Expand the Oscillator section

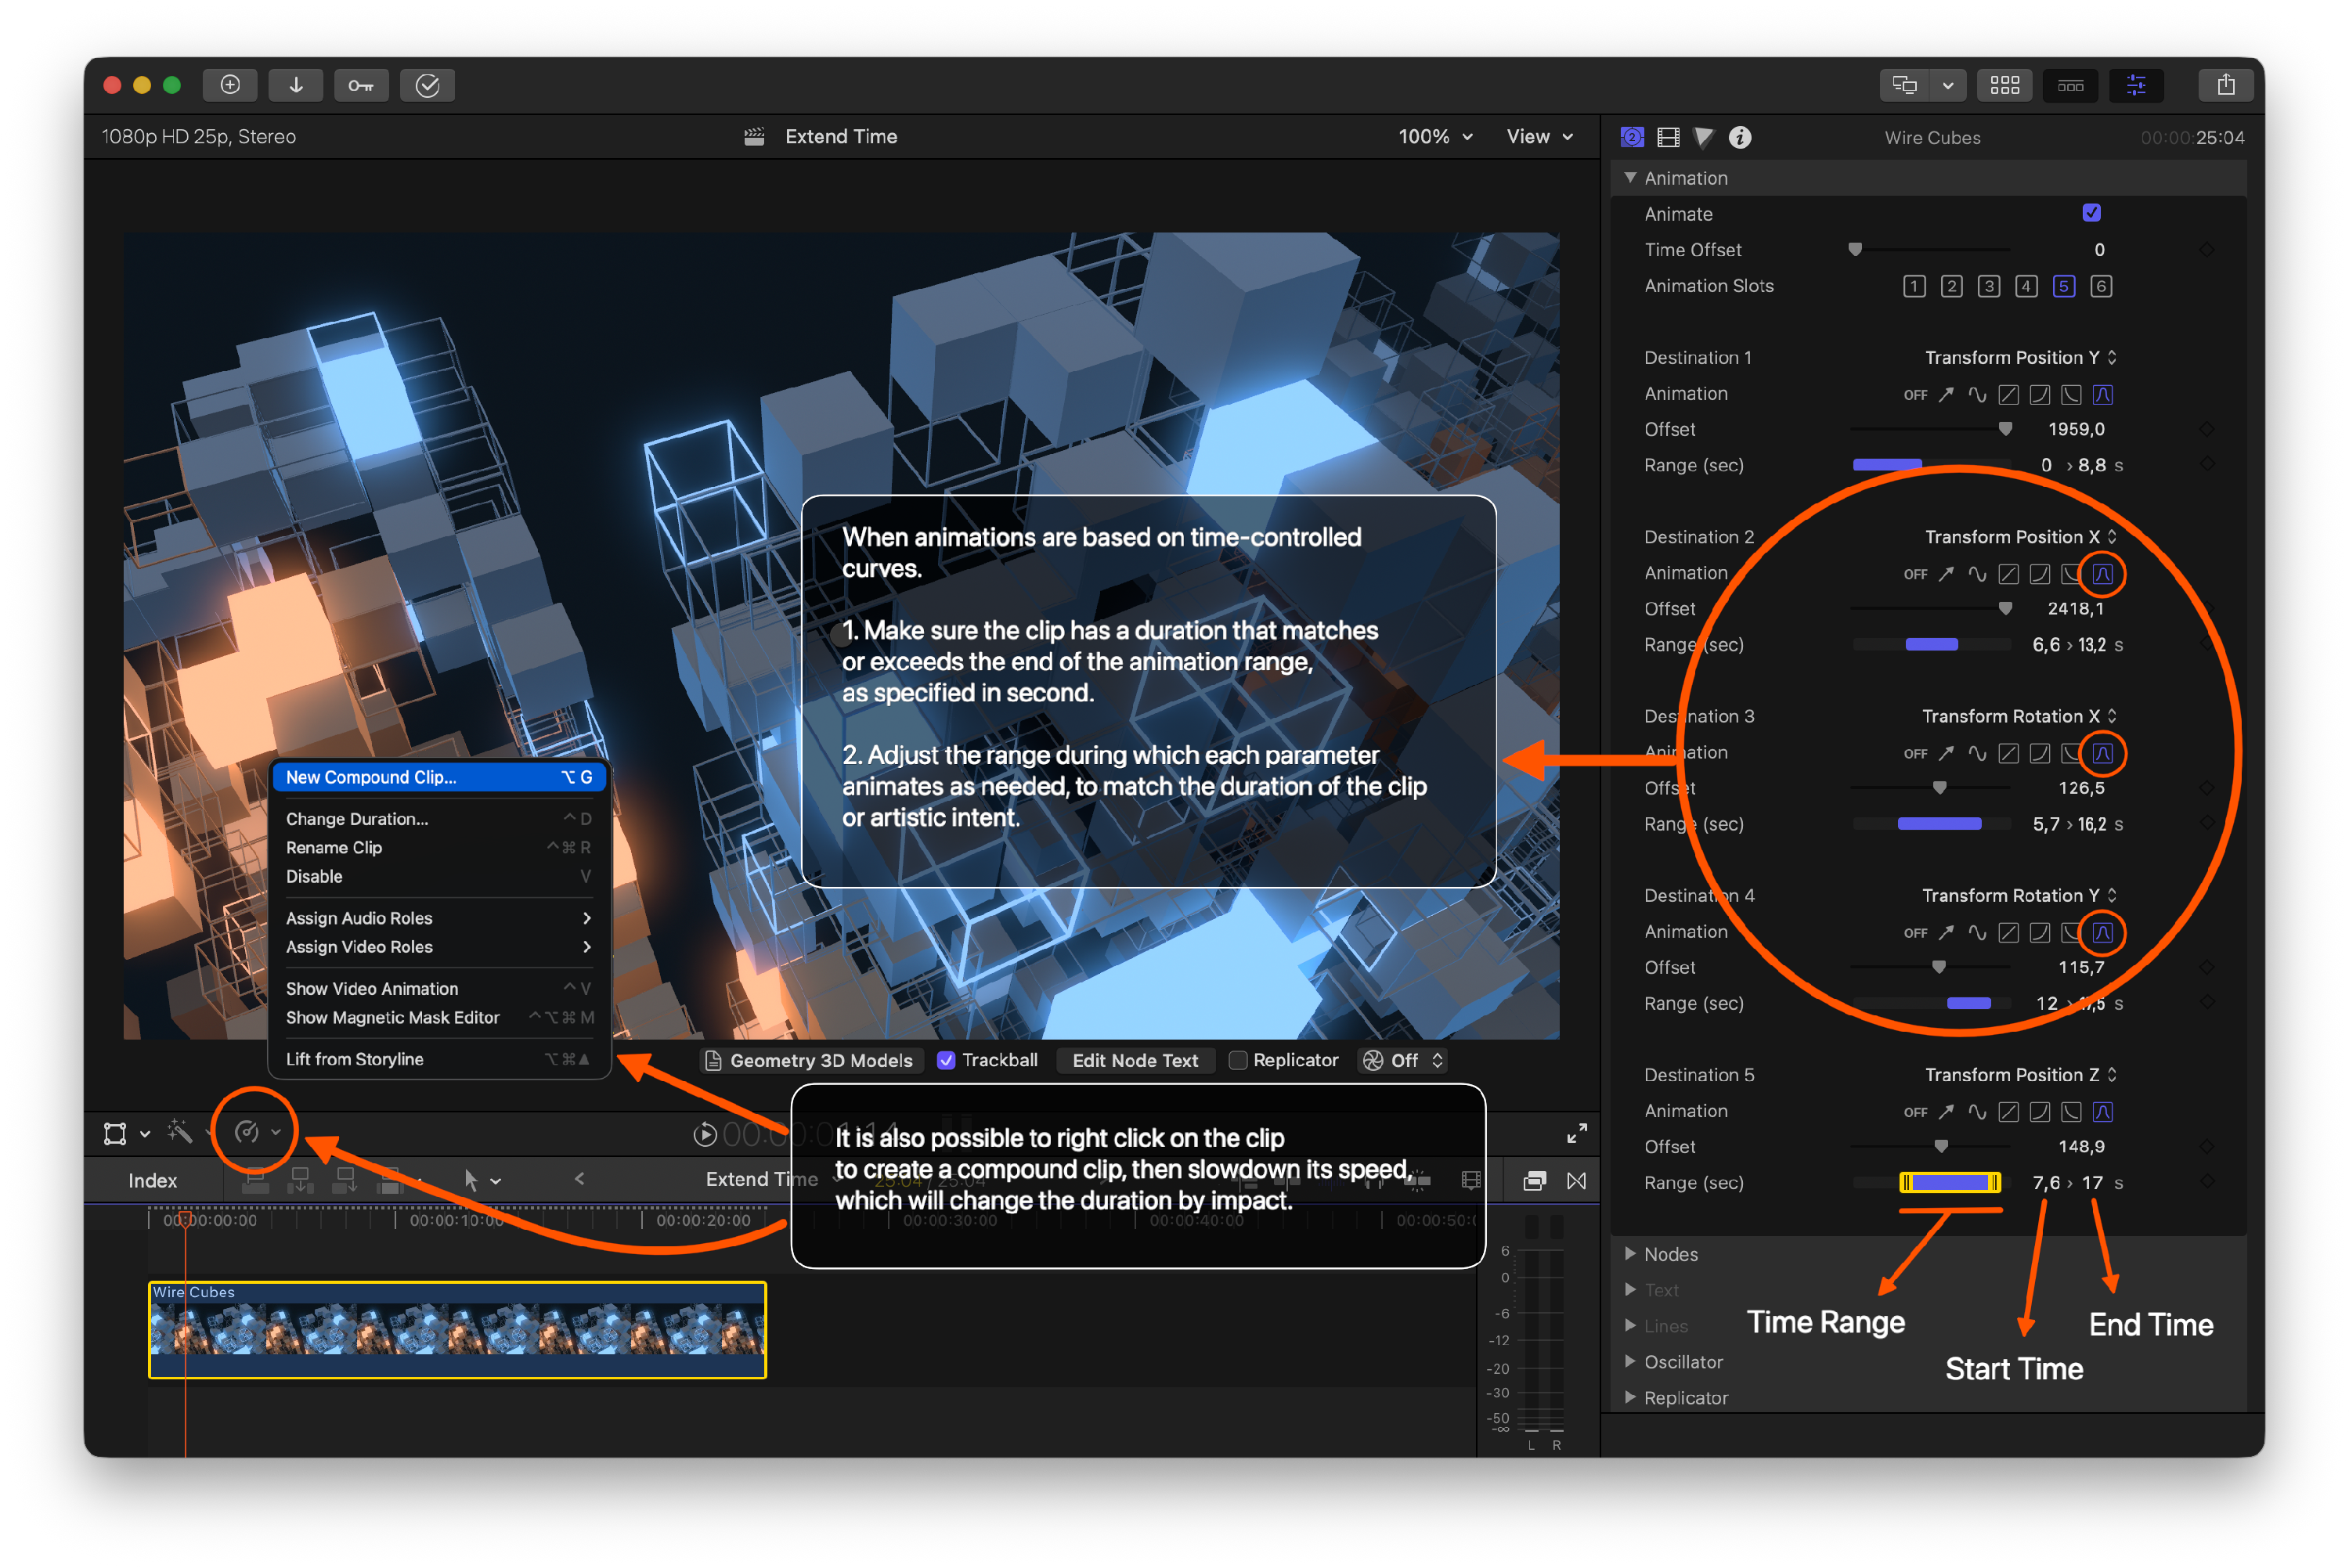(x=1630, y=1361)
